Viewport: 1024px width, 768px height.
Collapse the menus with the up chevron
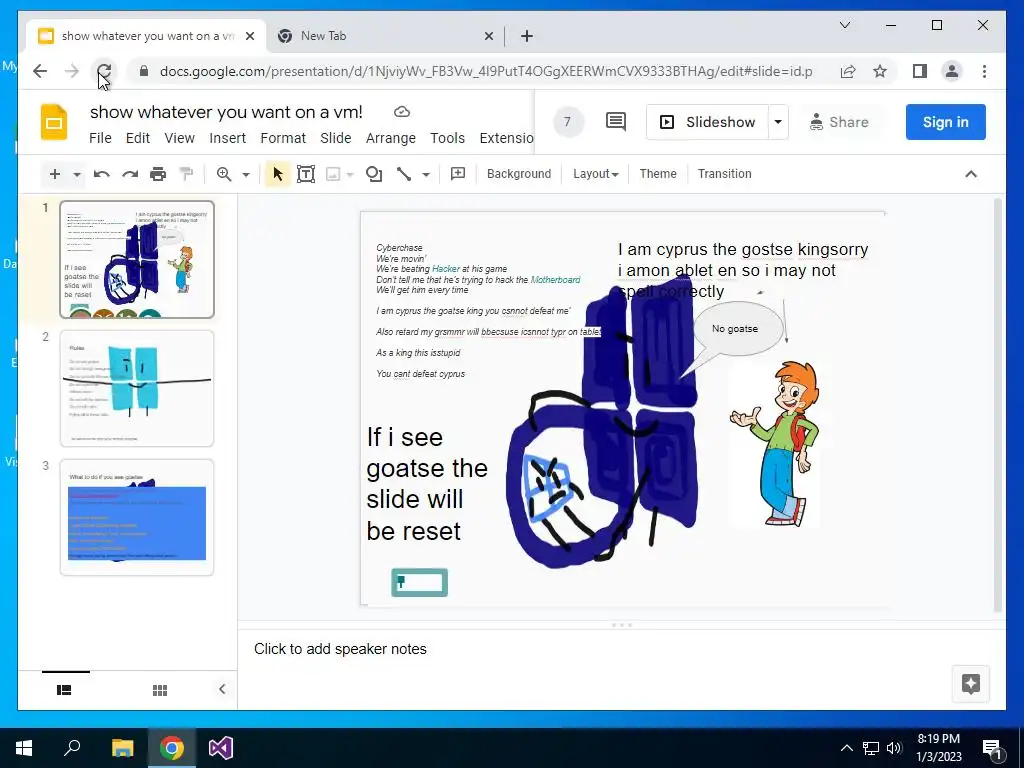pos(971,174)
